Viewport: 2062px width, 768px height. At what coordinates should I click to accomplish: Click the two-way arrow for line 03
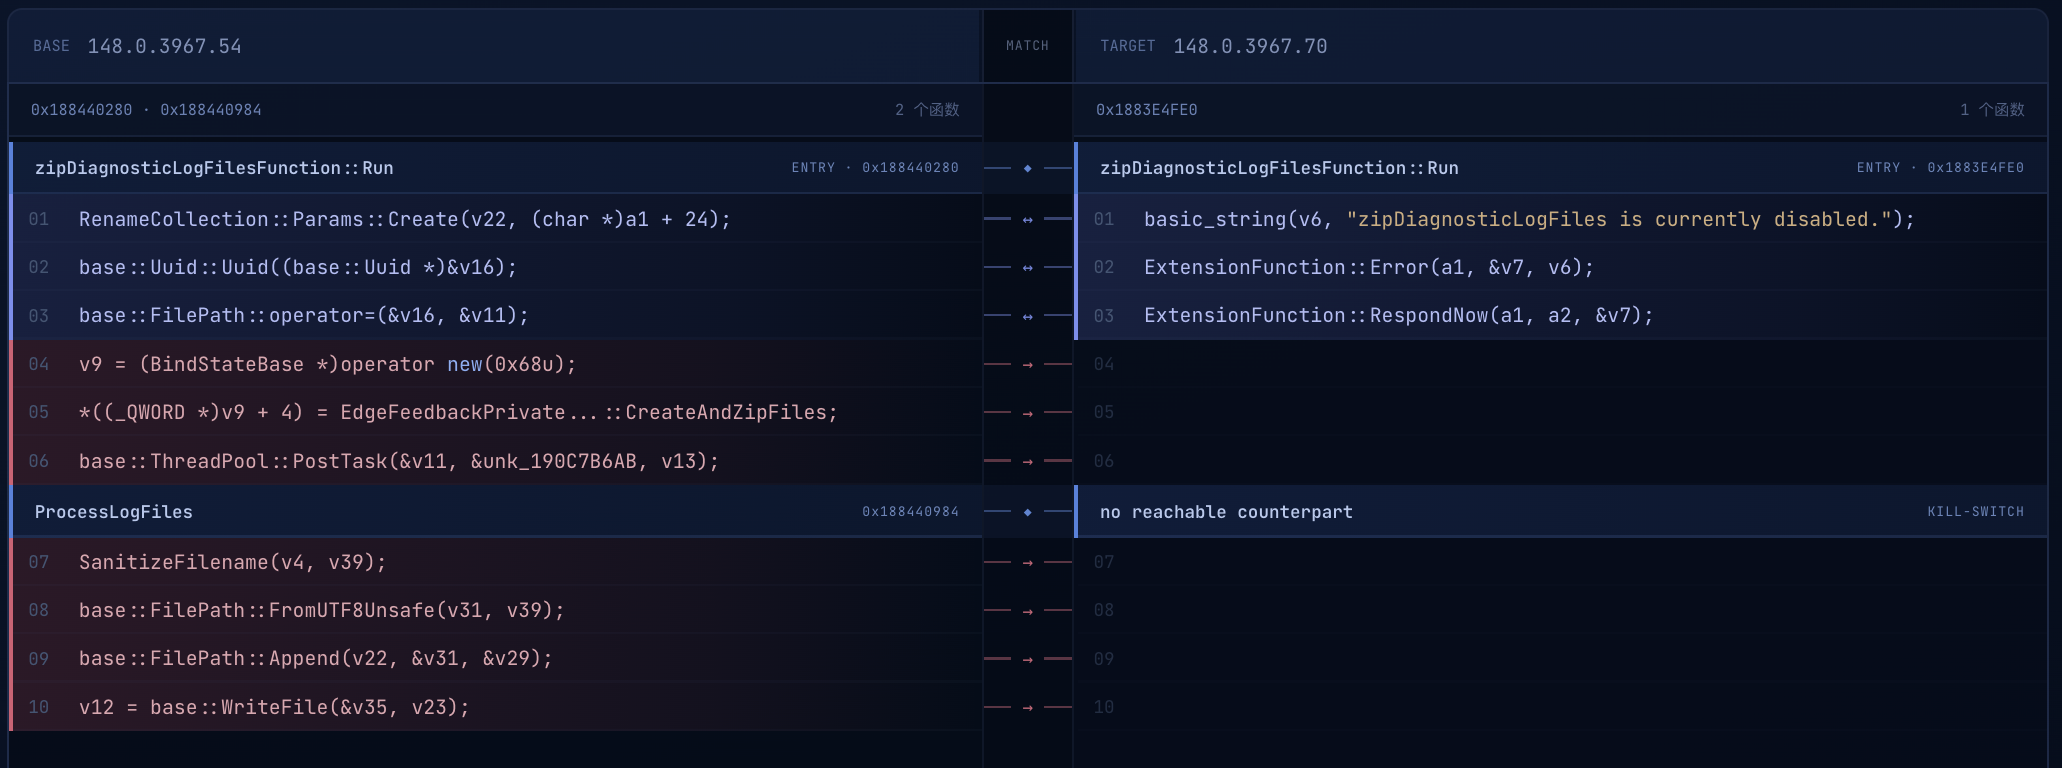click(x=1027, y=316)
